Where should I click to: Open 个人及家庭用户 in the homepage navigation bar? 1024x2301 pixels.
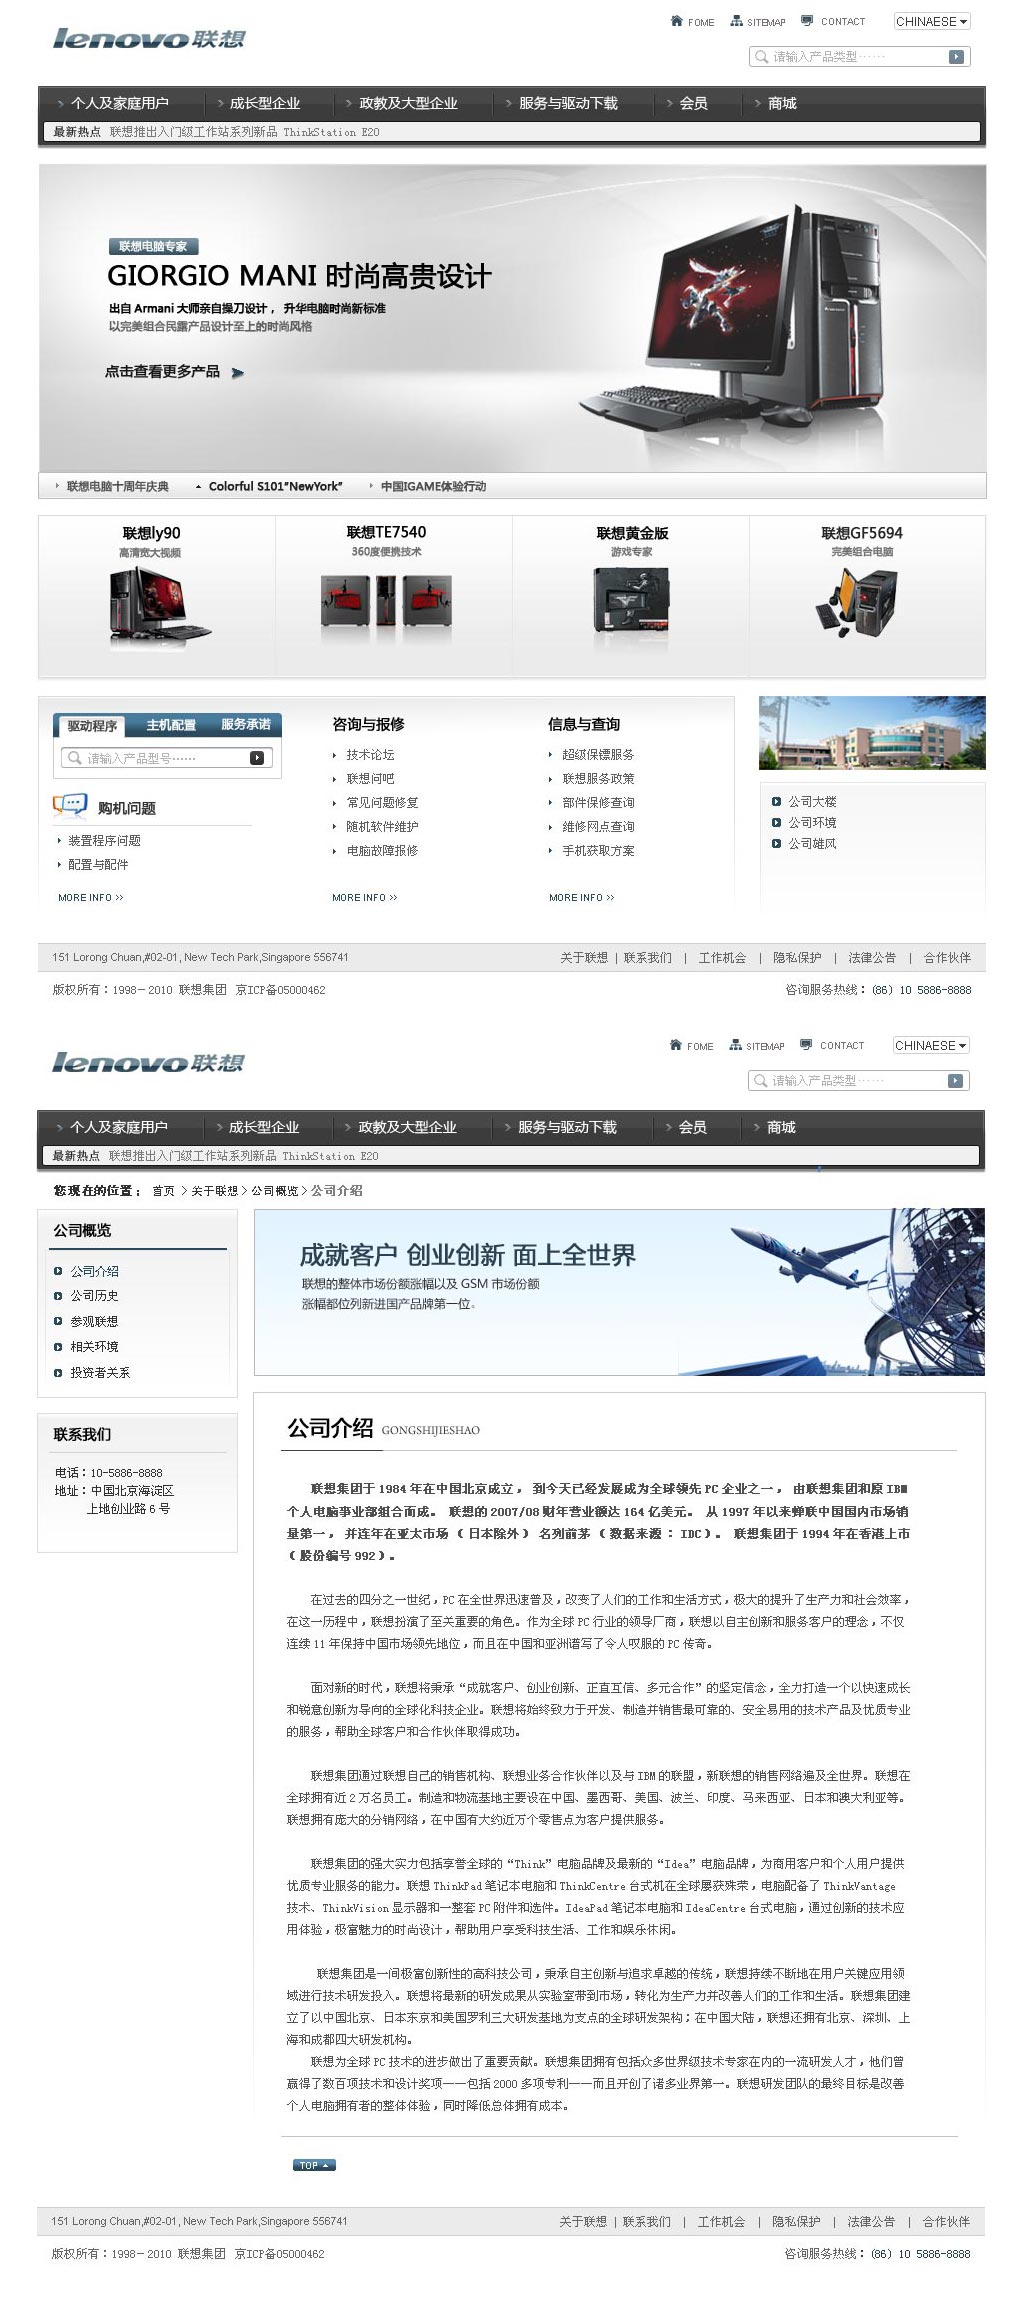[119, 103]
